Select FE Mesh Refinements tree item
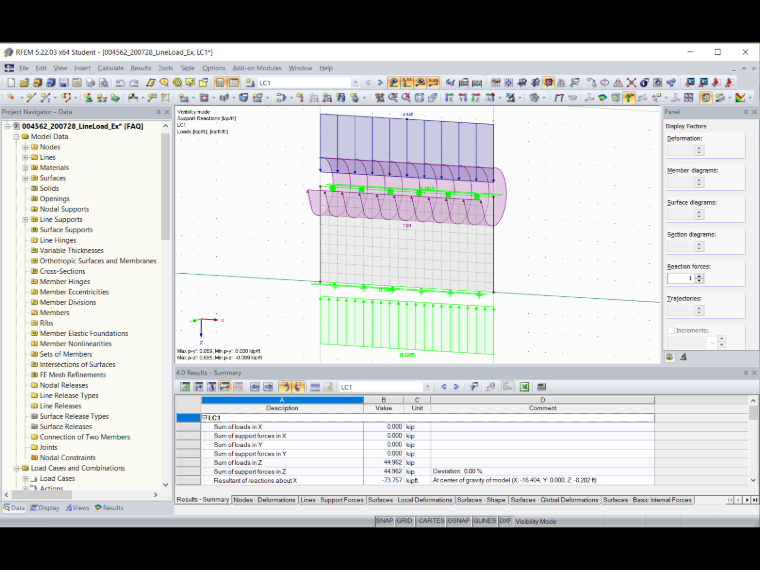 (x=73, y=375)
